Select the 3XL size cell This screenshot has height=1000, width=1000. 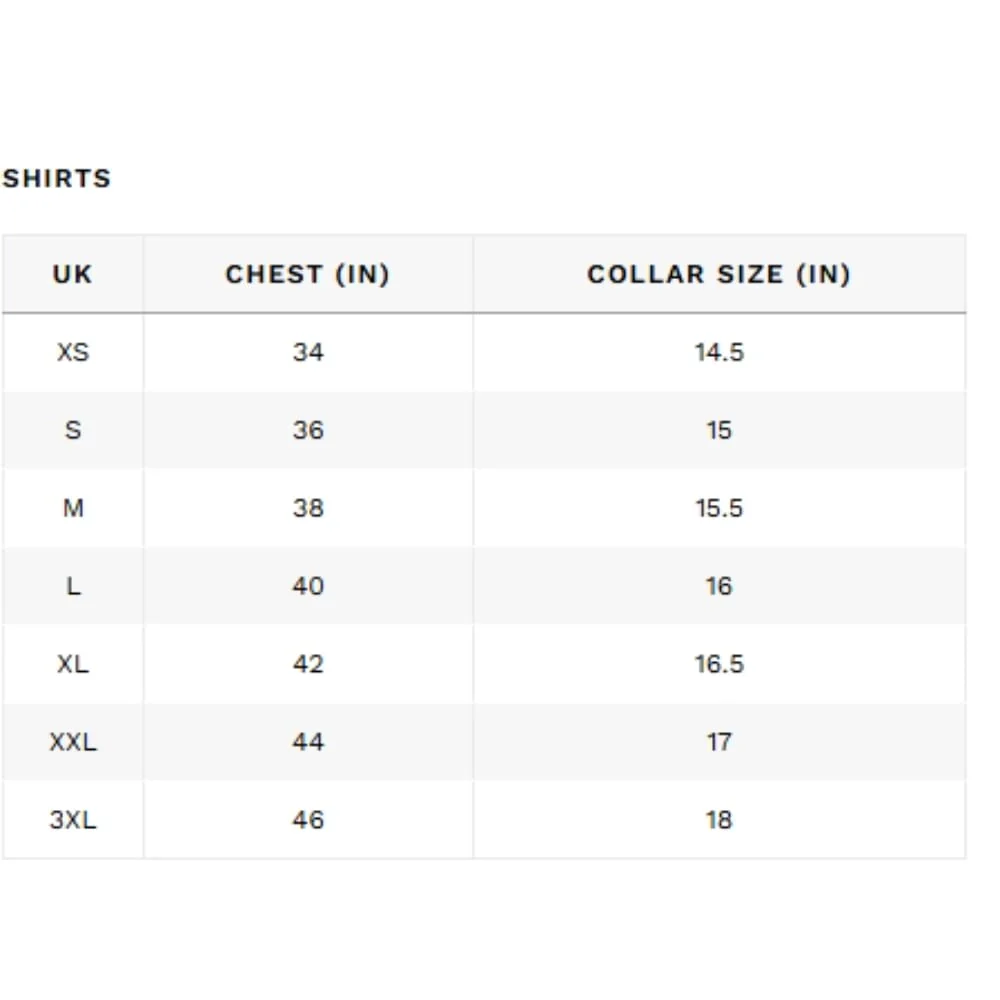point(73,820)
